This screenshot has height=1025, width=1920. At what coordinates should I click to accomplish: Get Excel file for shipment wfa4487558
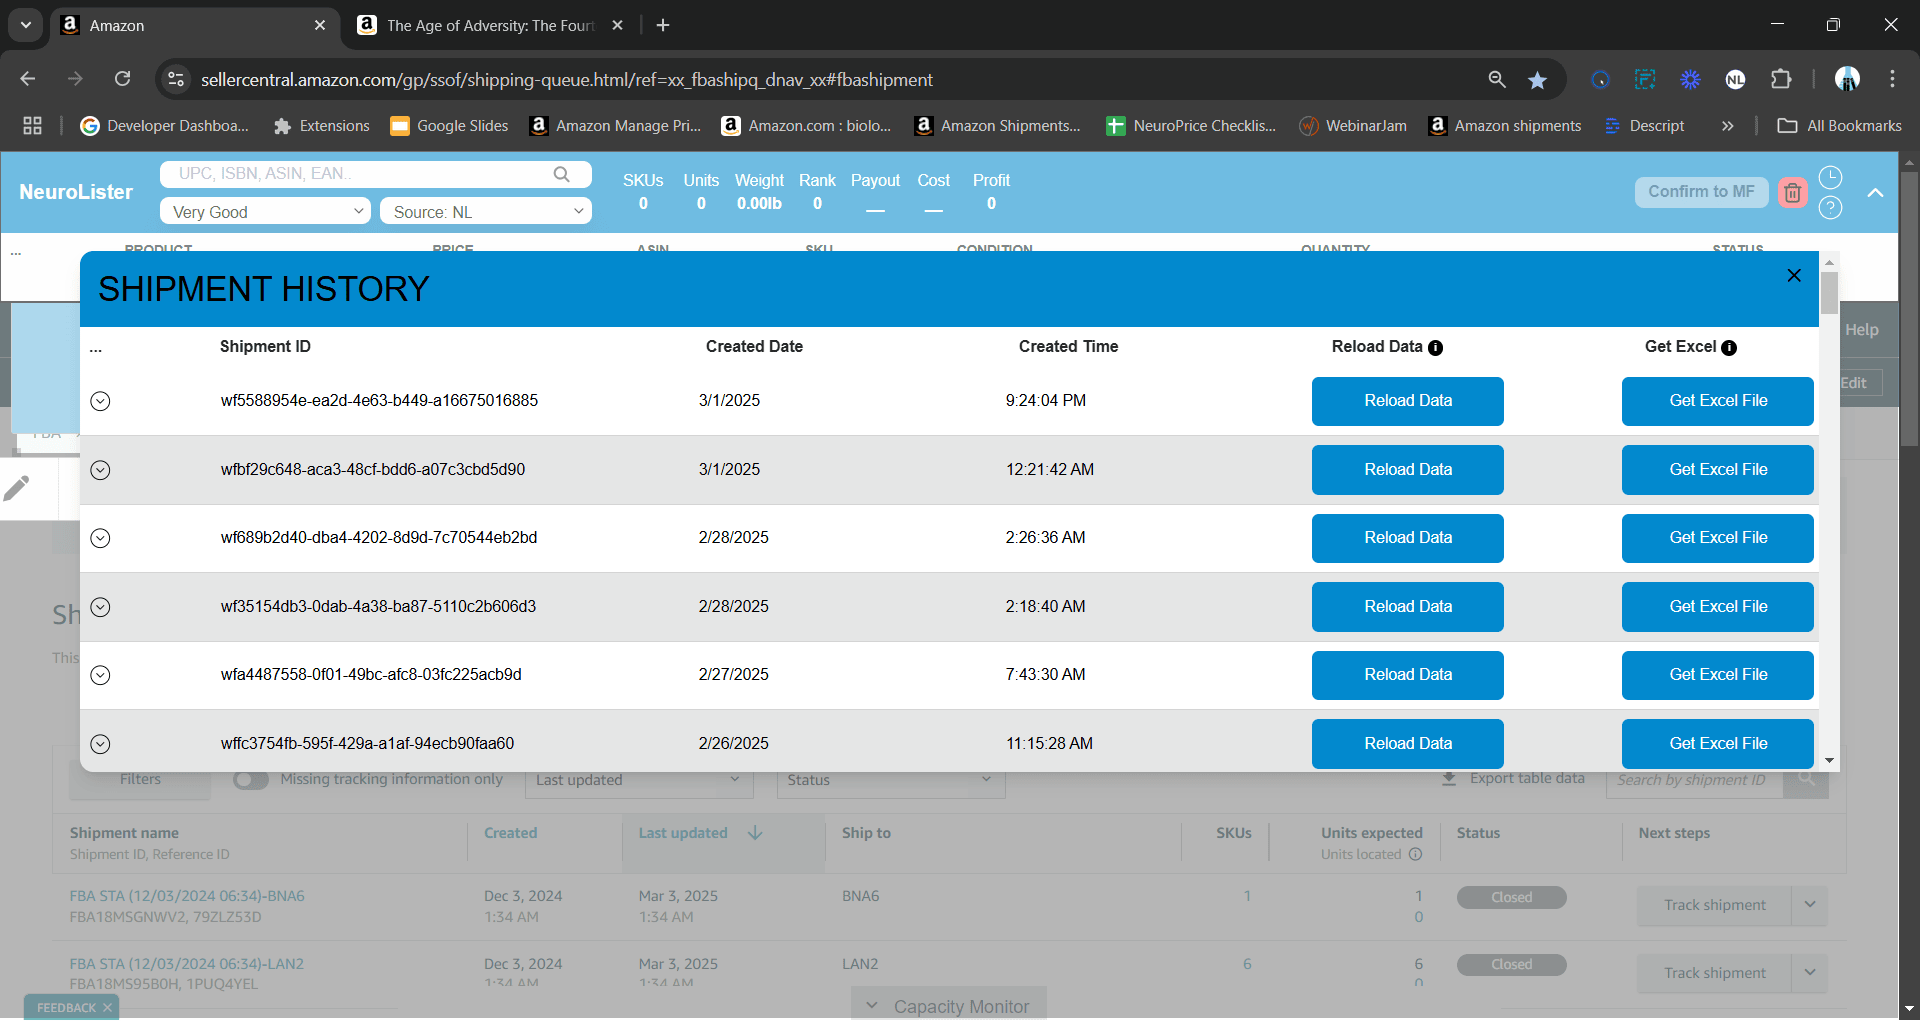click(1717, 675)
